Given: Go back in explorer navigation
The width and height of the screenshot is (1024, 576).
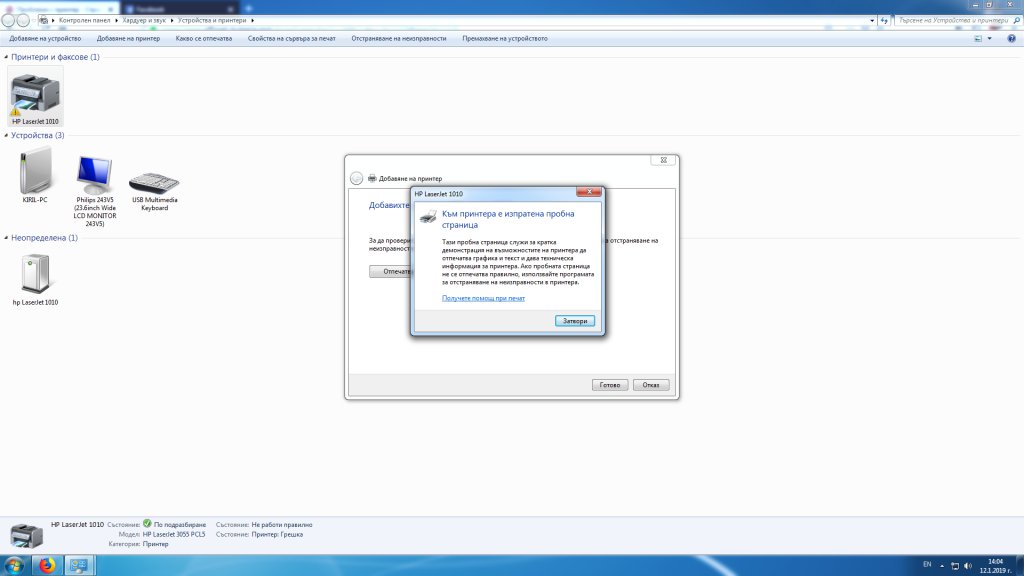Looking at the screenshot, I should coord(8,20).
